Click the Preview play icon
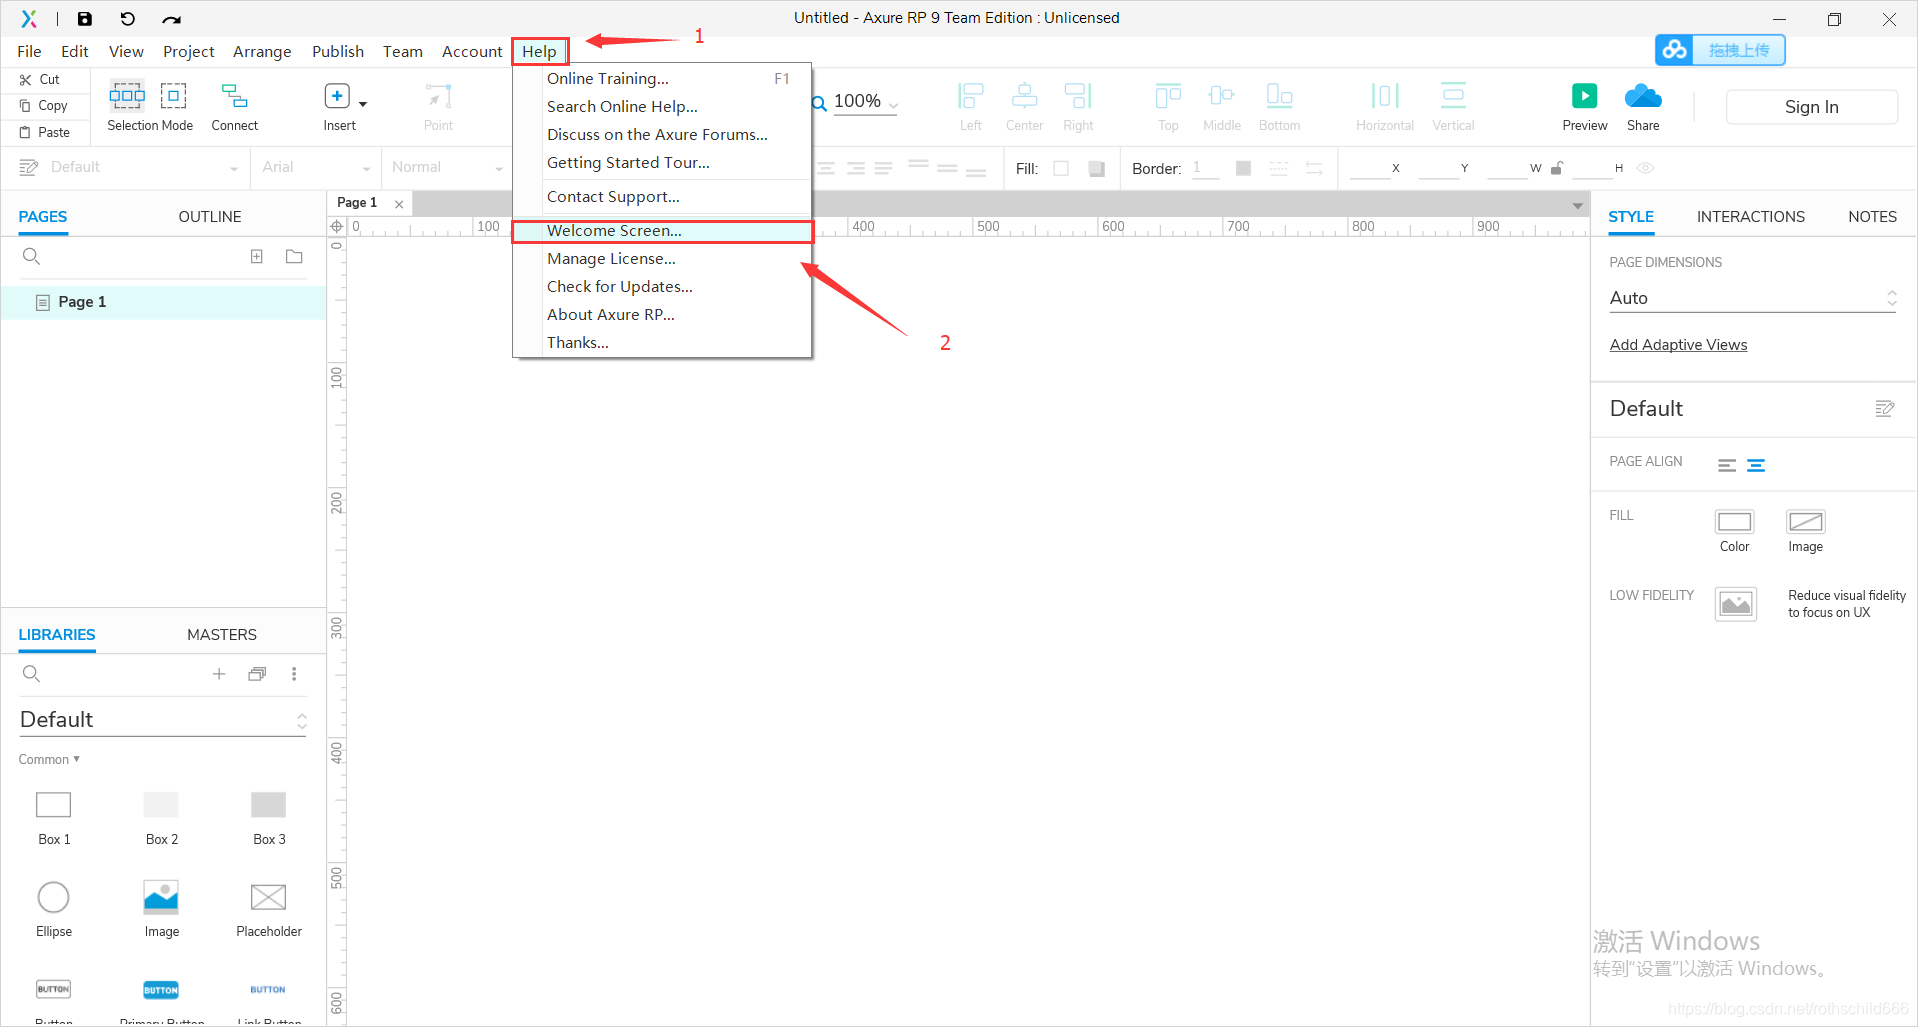Viewport: 1918px width, 1027px height. tap(1584, 96)
